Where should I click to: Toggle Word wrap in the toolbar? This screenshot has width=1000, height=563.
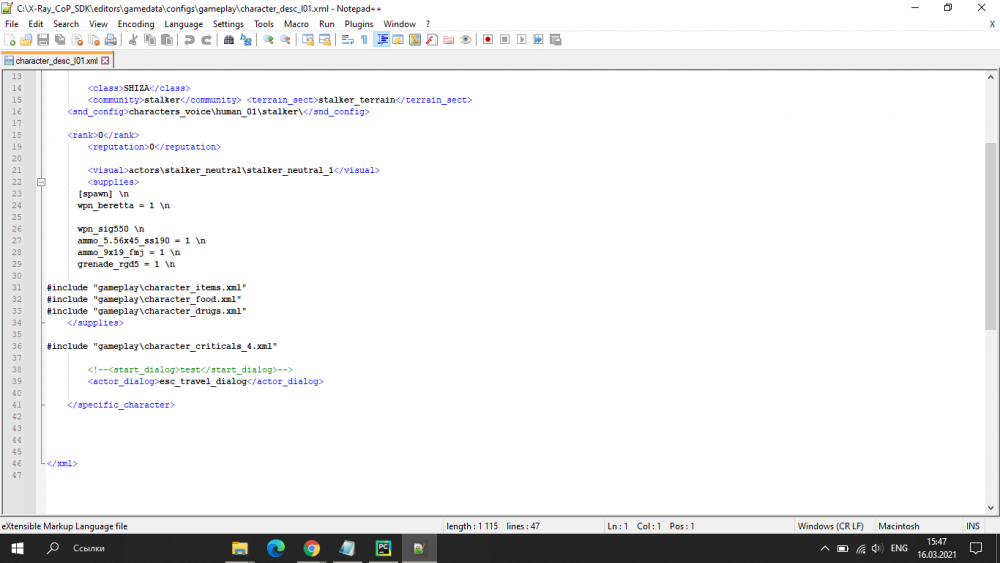(x=347, y=40)
